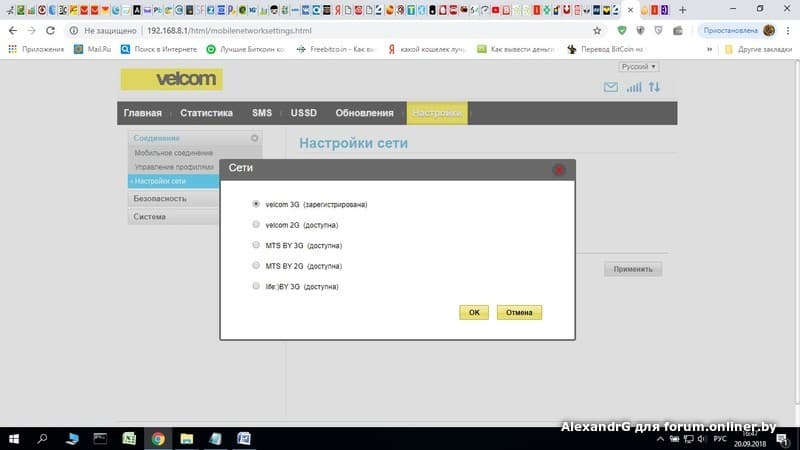The width and height of the screenshot is (800, 450).
Task: Cancel dialog with Отмена button
Action: click(x=519, y=312)
